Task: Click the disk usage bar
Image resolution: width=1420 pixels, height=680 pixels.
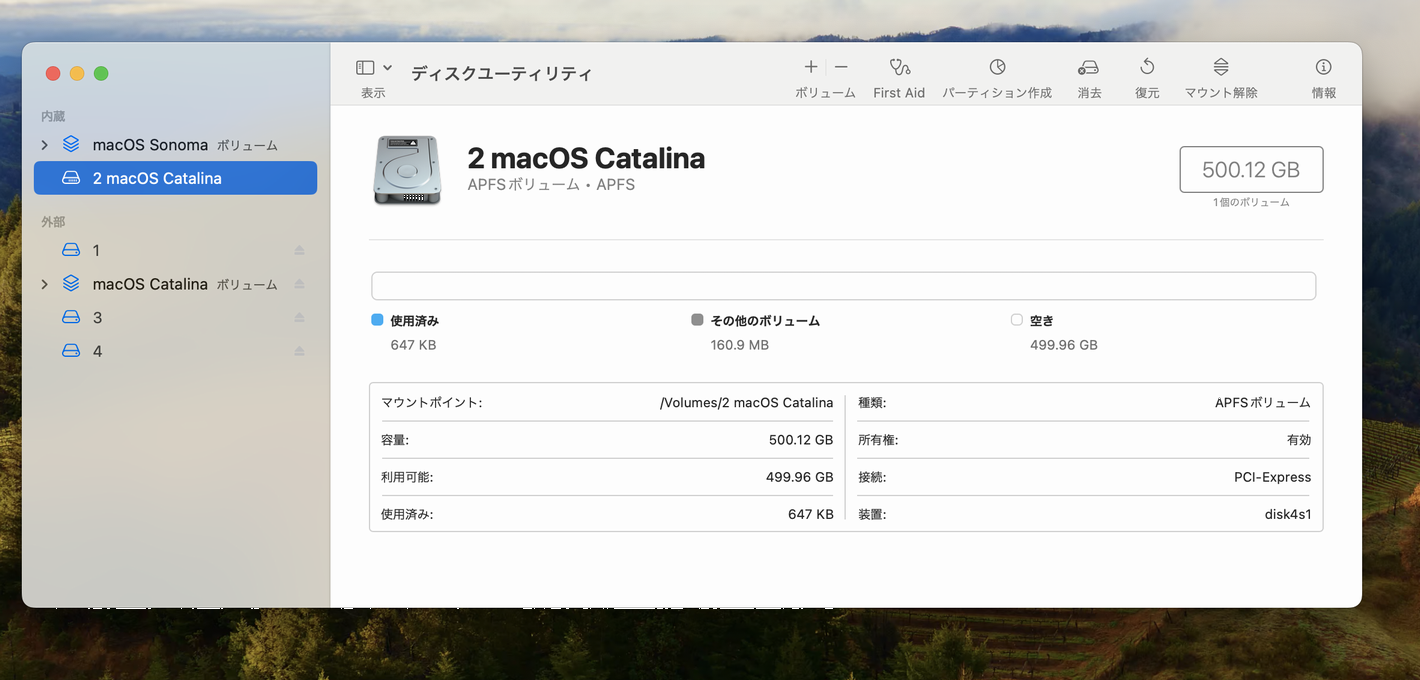Action: (843, 286)
